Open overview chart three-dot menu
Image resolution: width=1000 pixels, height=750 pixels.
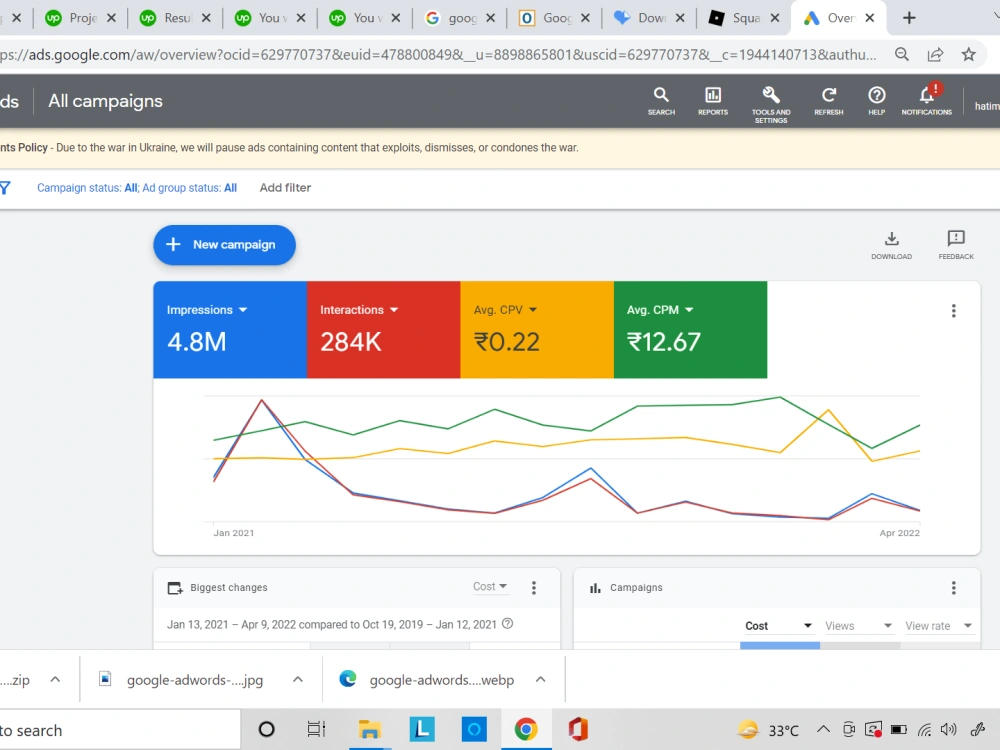click(x=953, y=311)
